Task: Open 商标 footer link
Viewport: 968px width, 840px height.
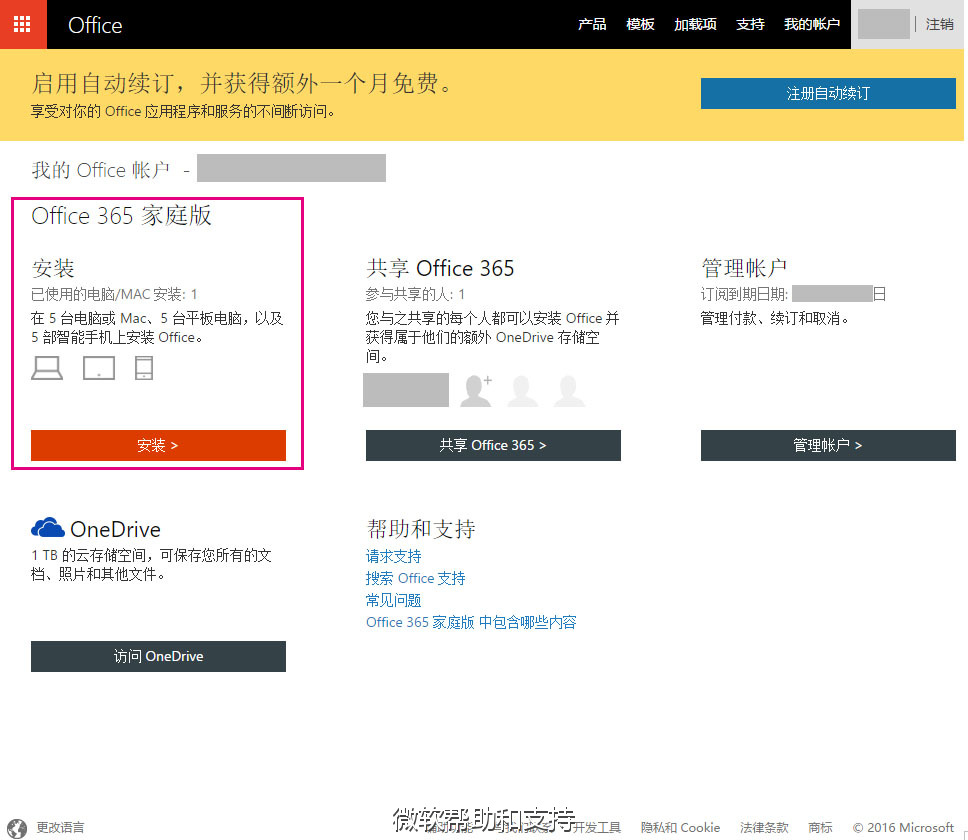Action: tap(820, 828)
